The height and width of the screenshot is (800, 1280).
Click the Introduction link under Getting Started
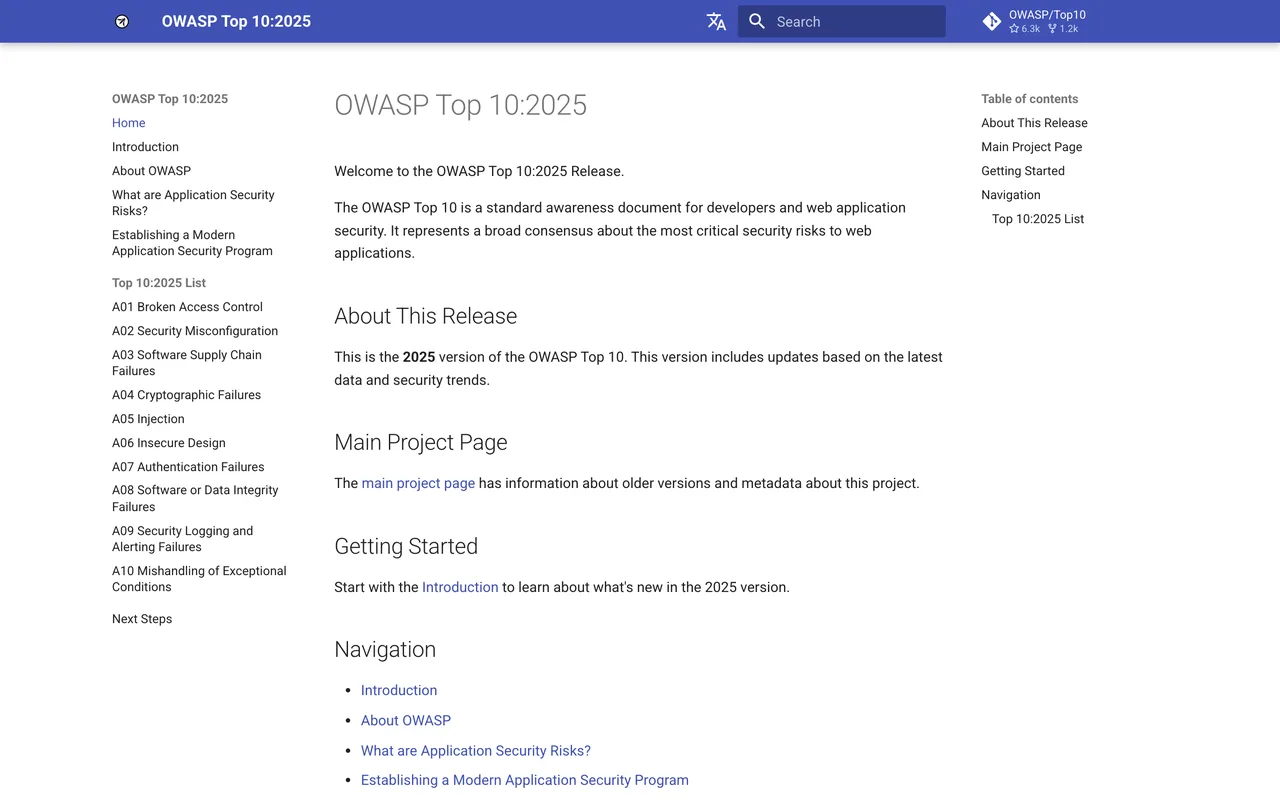[460, 587]
